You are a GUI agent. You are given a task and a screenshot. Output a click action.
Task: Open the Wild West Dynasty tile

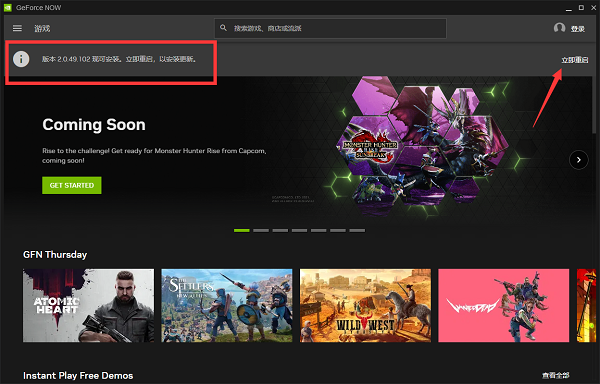click(x=365, y=305)
